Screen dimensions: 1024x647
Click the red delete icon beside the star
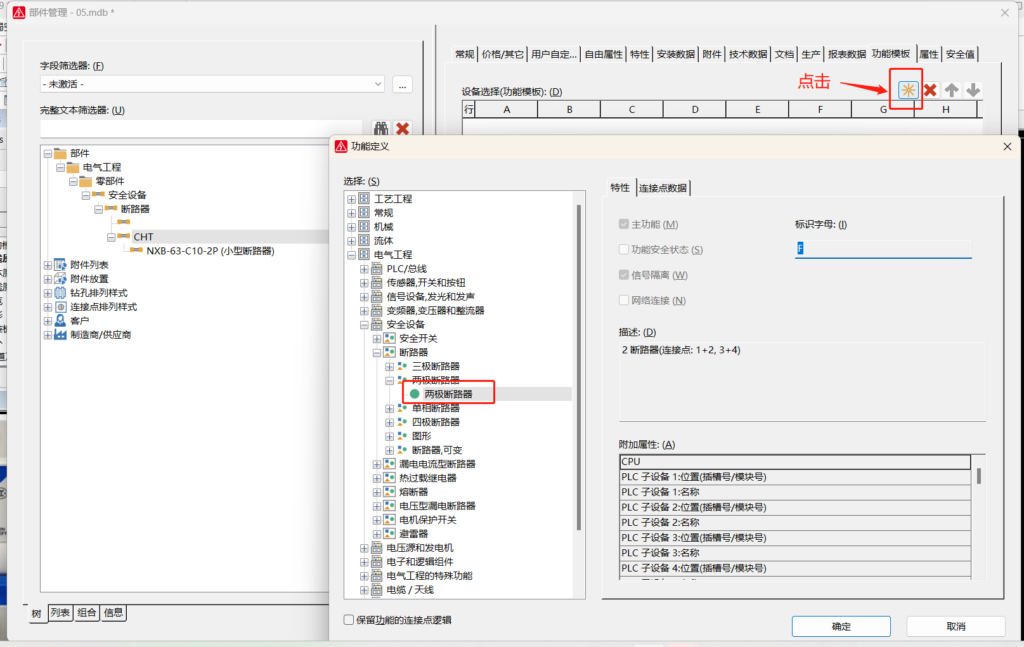(930, 90)
